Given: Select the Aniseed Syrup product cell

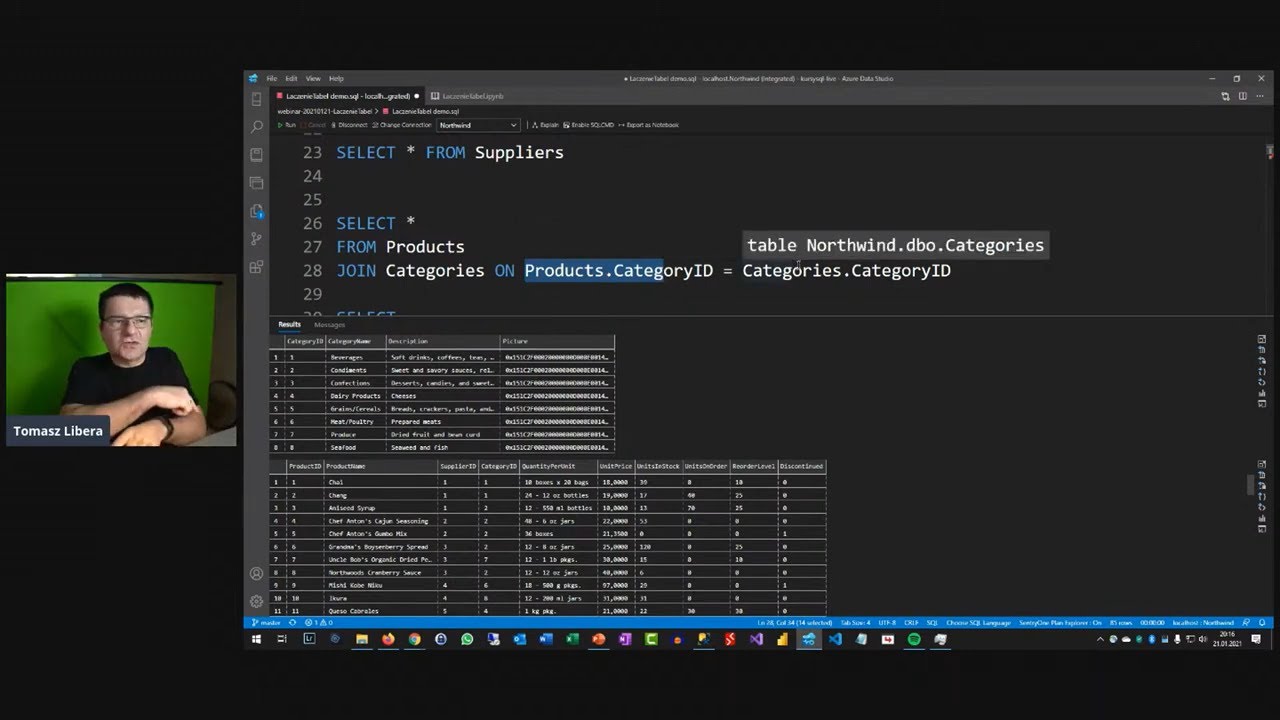Looking at the screenshot, I should tap(381, 508).
